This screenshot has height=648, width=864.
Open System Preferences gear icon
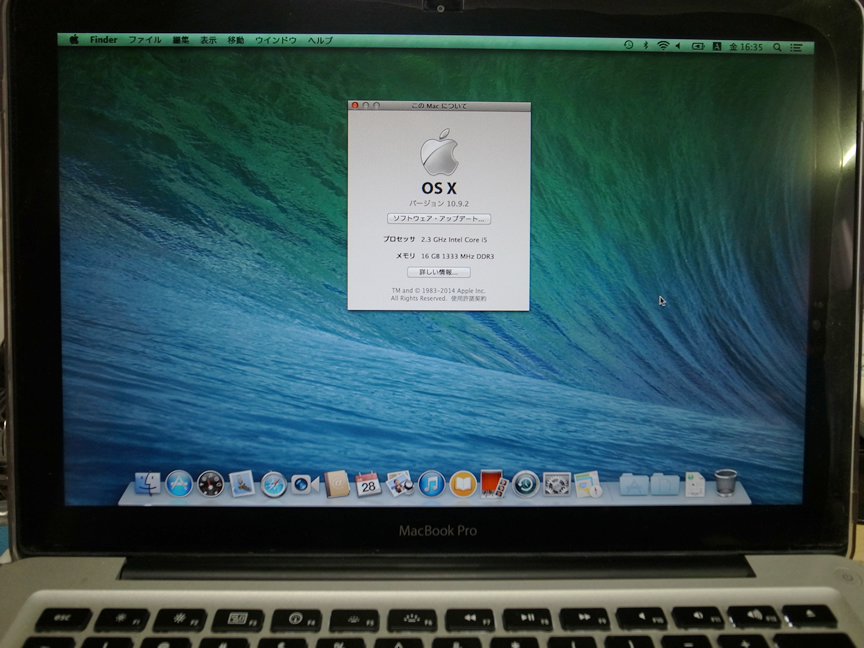click(x=557, y=485)
